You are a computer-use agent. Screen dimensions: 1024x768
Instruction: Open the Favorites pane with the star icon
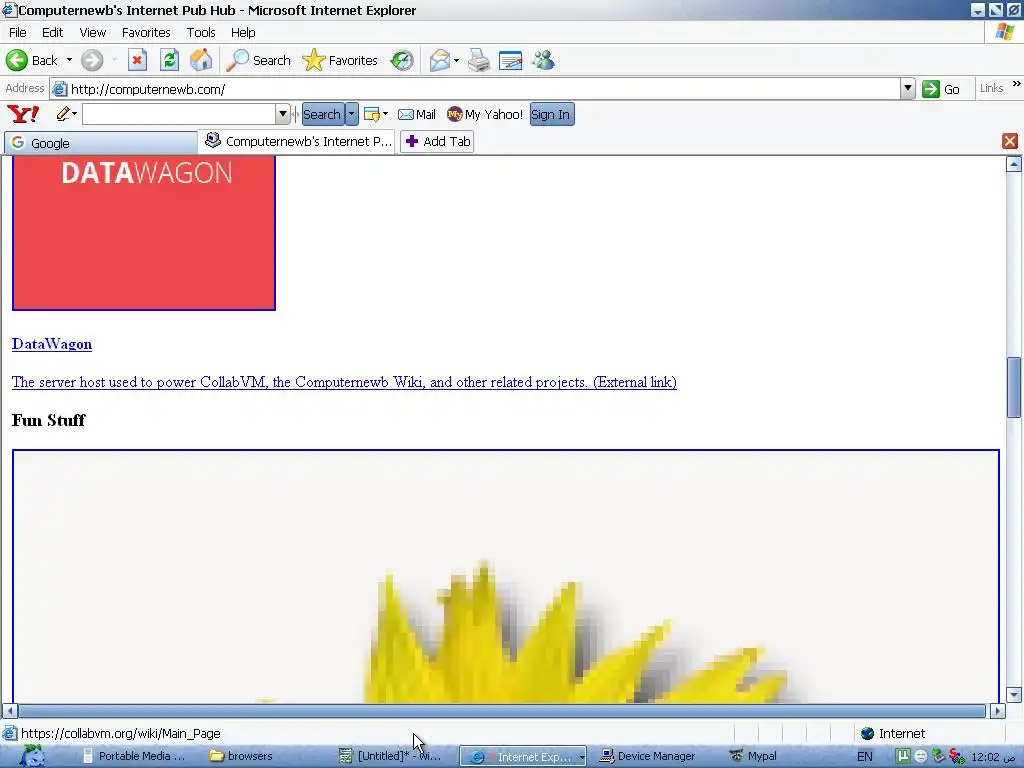(340, 61)
